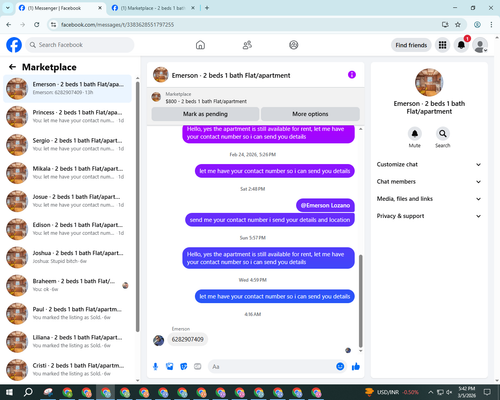
Task: Click the Mute bell icon in the chat info panel
Action: pyautogui.click(x=414, y=134)
